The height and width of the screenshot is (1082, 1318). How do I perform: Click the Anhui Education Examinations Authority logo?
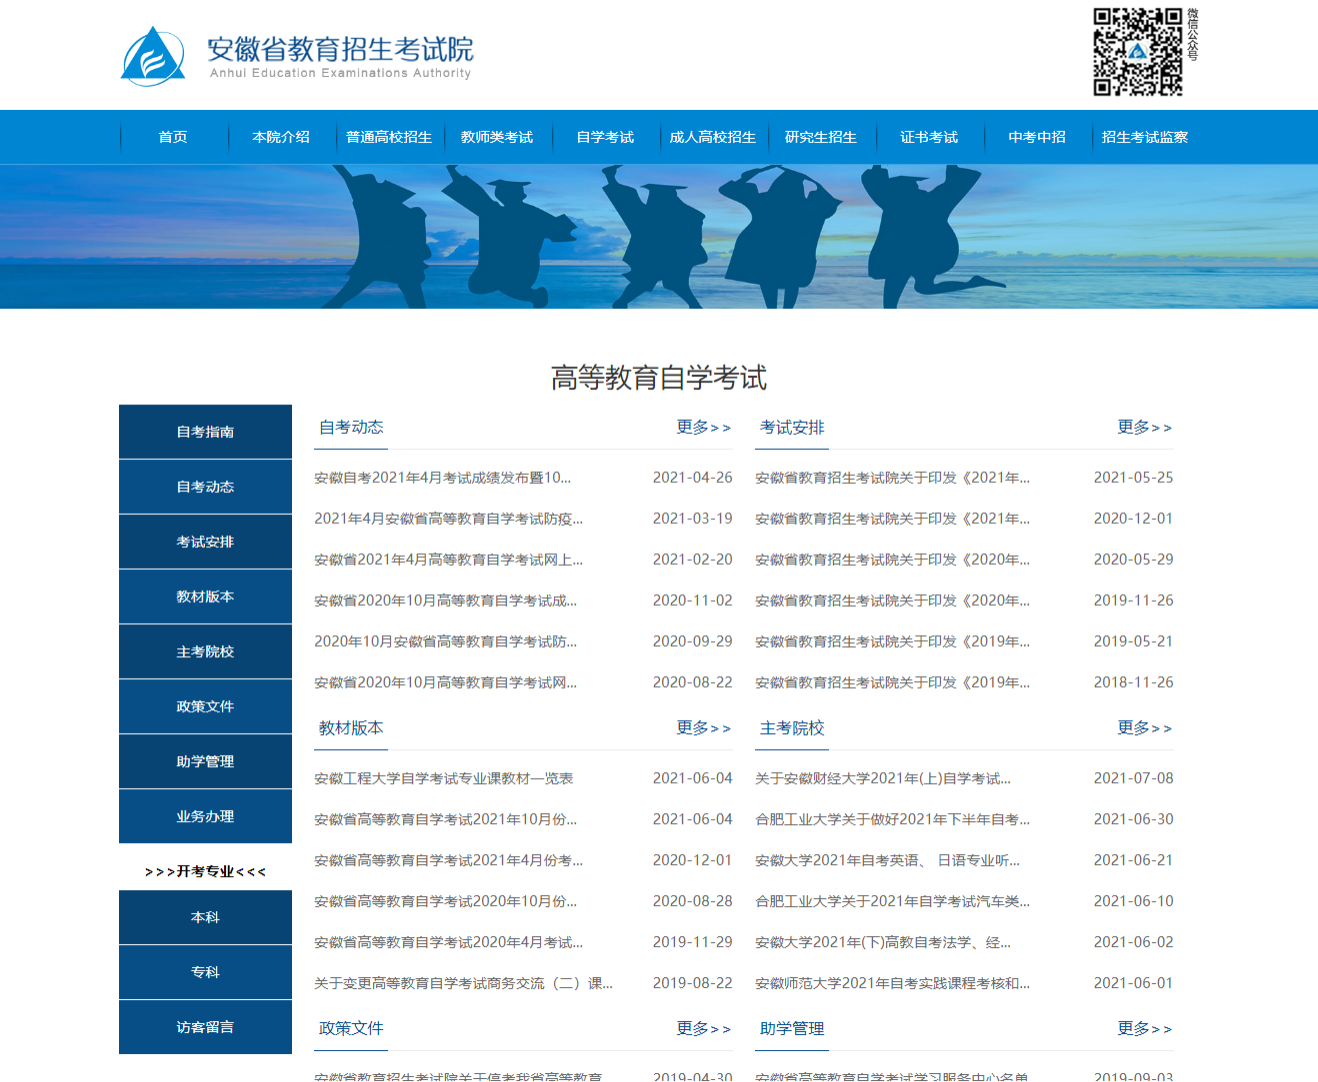296,56
